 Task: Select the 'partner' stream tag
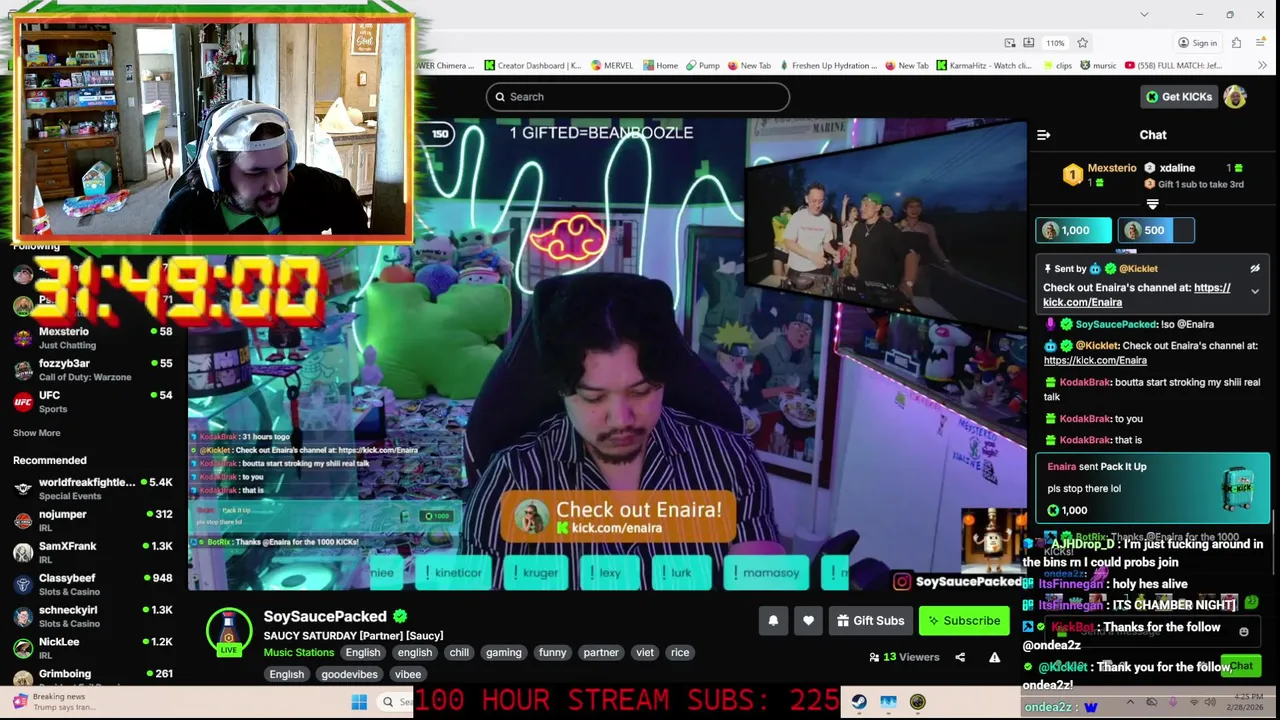tap(601, 653)
